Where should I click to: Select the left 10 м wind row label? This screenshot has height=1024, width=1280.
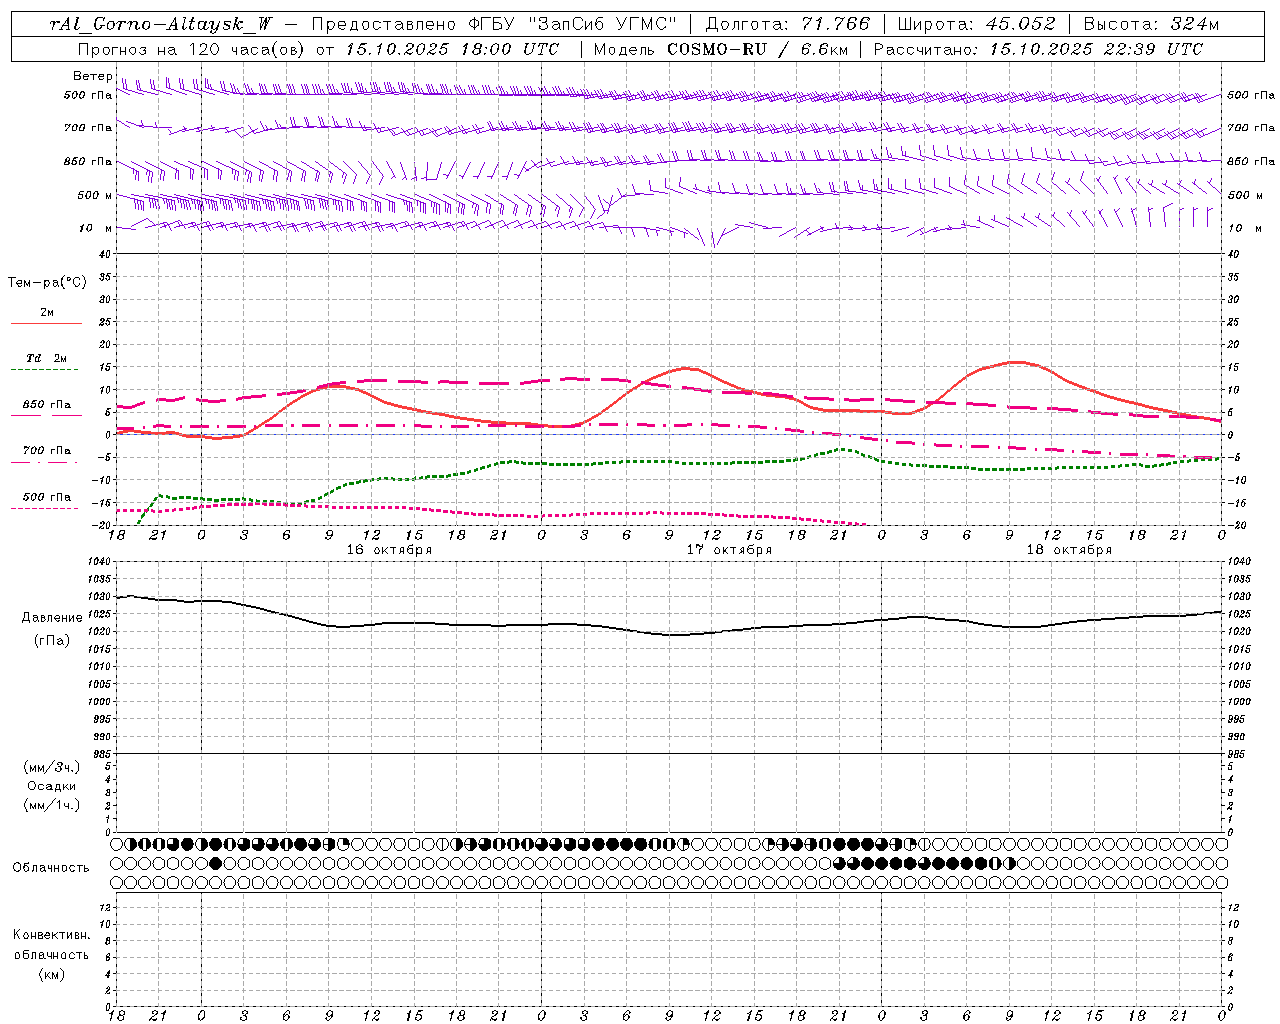95,228
